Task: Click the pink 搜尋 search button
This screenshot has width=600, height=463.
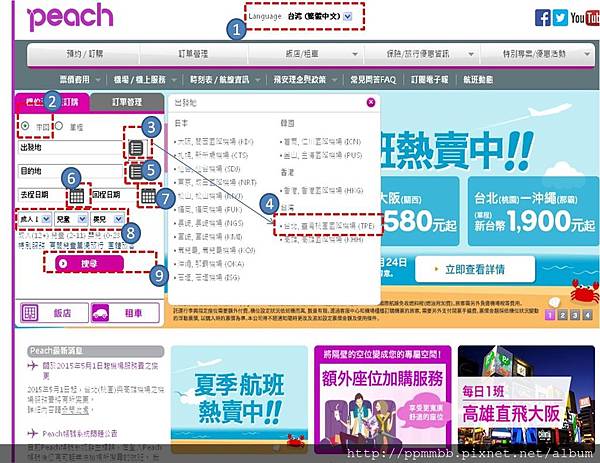Action: pyautogui.click(x=89, y=263)
